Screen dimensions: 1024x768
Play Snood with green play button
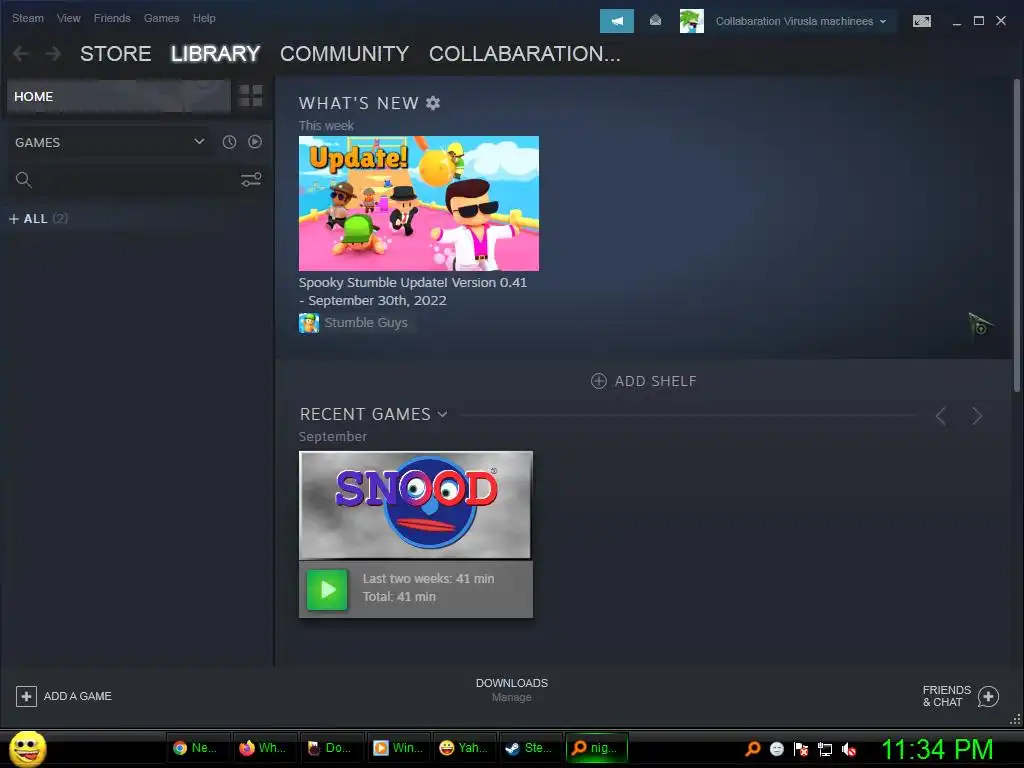327,590
